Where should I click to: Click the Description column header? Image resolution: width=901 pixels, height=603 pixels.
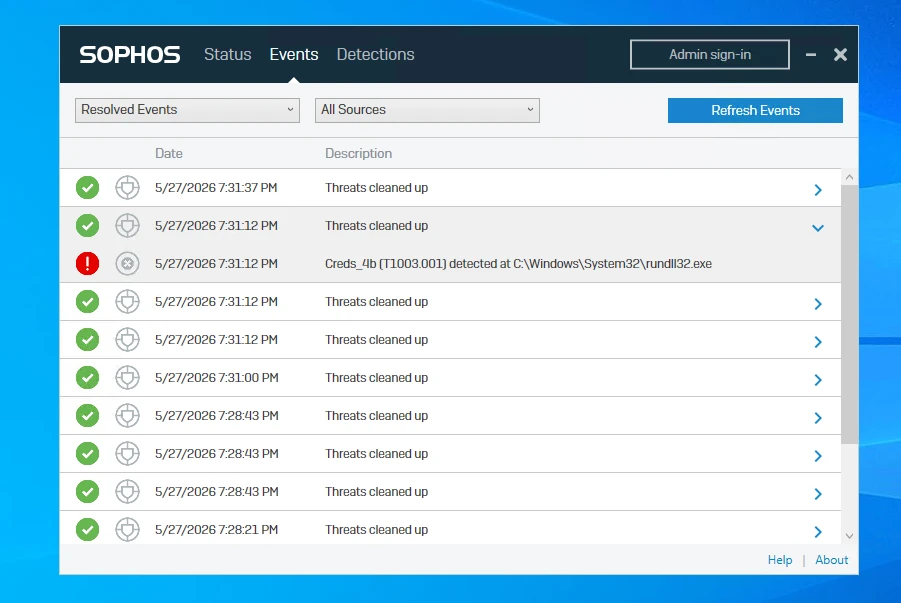(359, 153)
